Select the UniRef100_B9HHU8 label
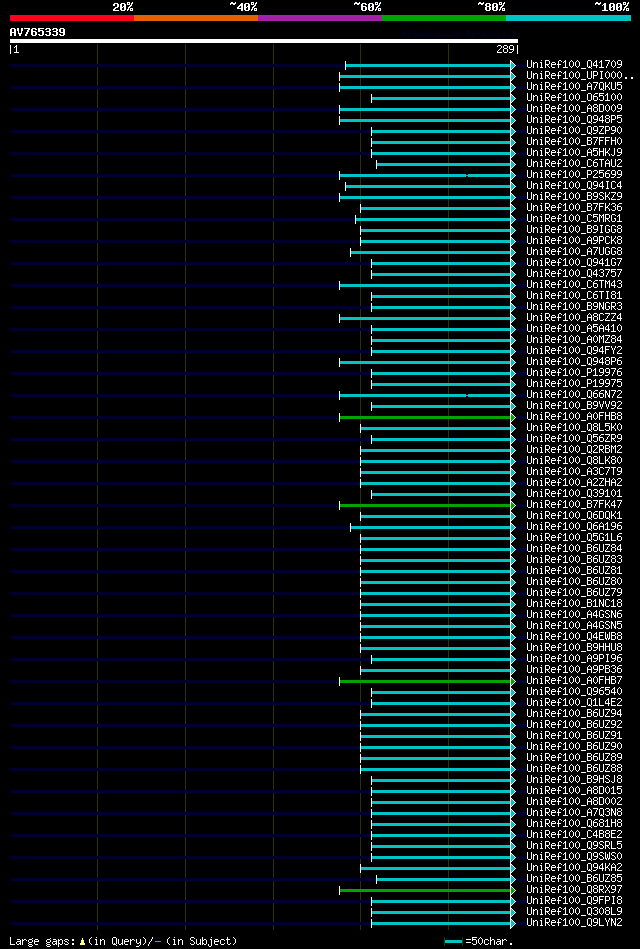Viewport: 640px width, 949px height. [x=574, y=648]
